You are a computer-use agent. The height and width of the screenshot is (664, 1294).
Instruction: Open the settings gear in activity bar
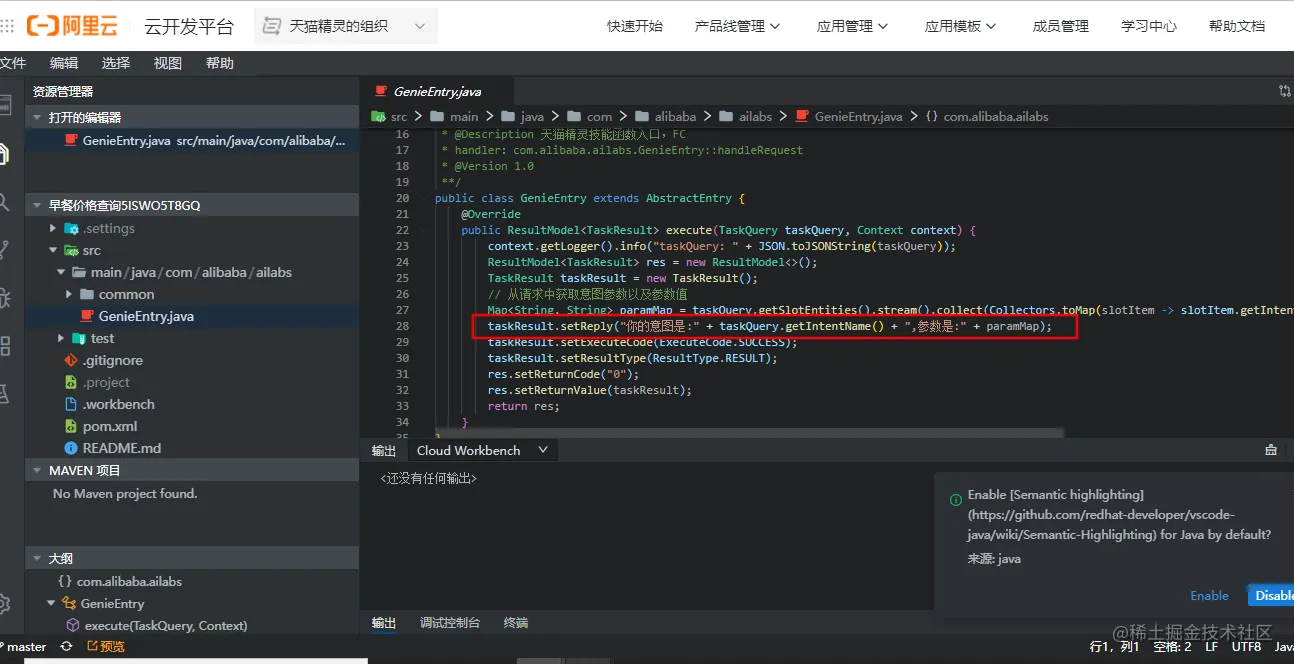point(4,604)
